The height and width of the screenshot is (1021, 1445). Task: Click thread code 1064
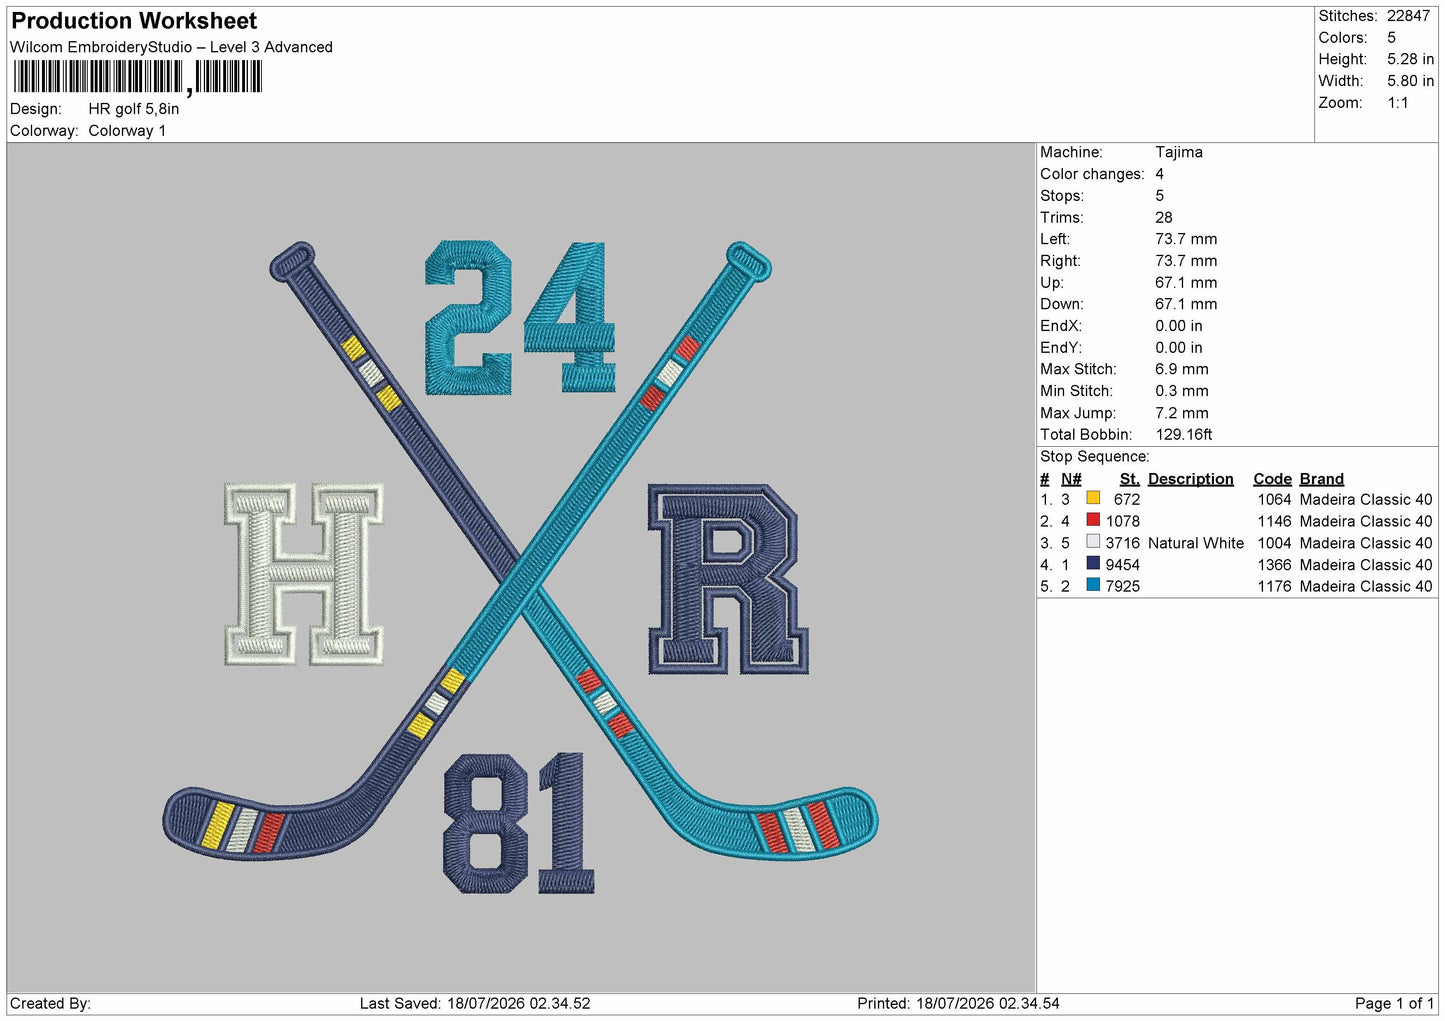pos(1274,499)
